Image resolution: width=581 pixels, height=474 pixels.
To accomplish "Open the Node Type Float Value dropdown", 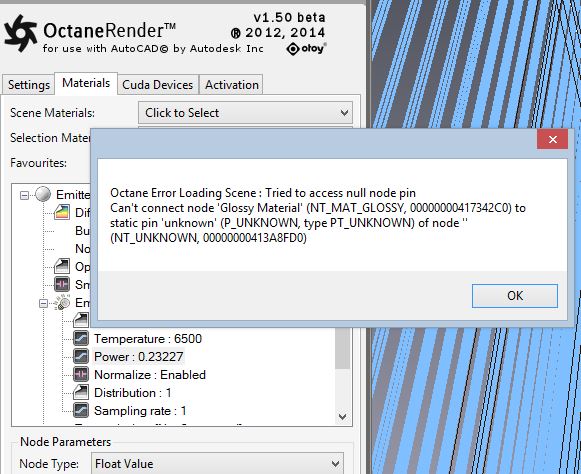I will click(218, 463).
